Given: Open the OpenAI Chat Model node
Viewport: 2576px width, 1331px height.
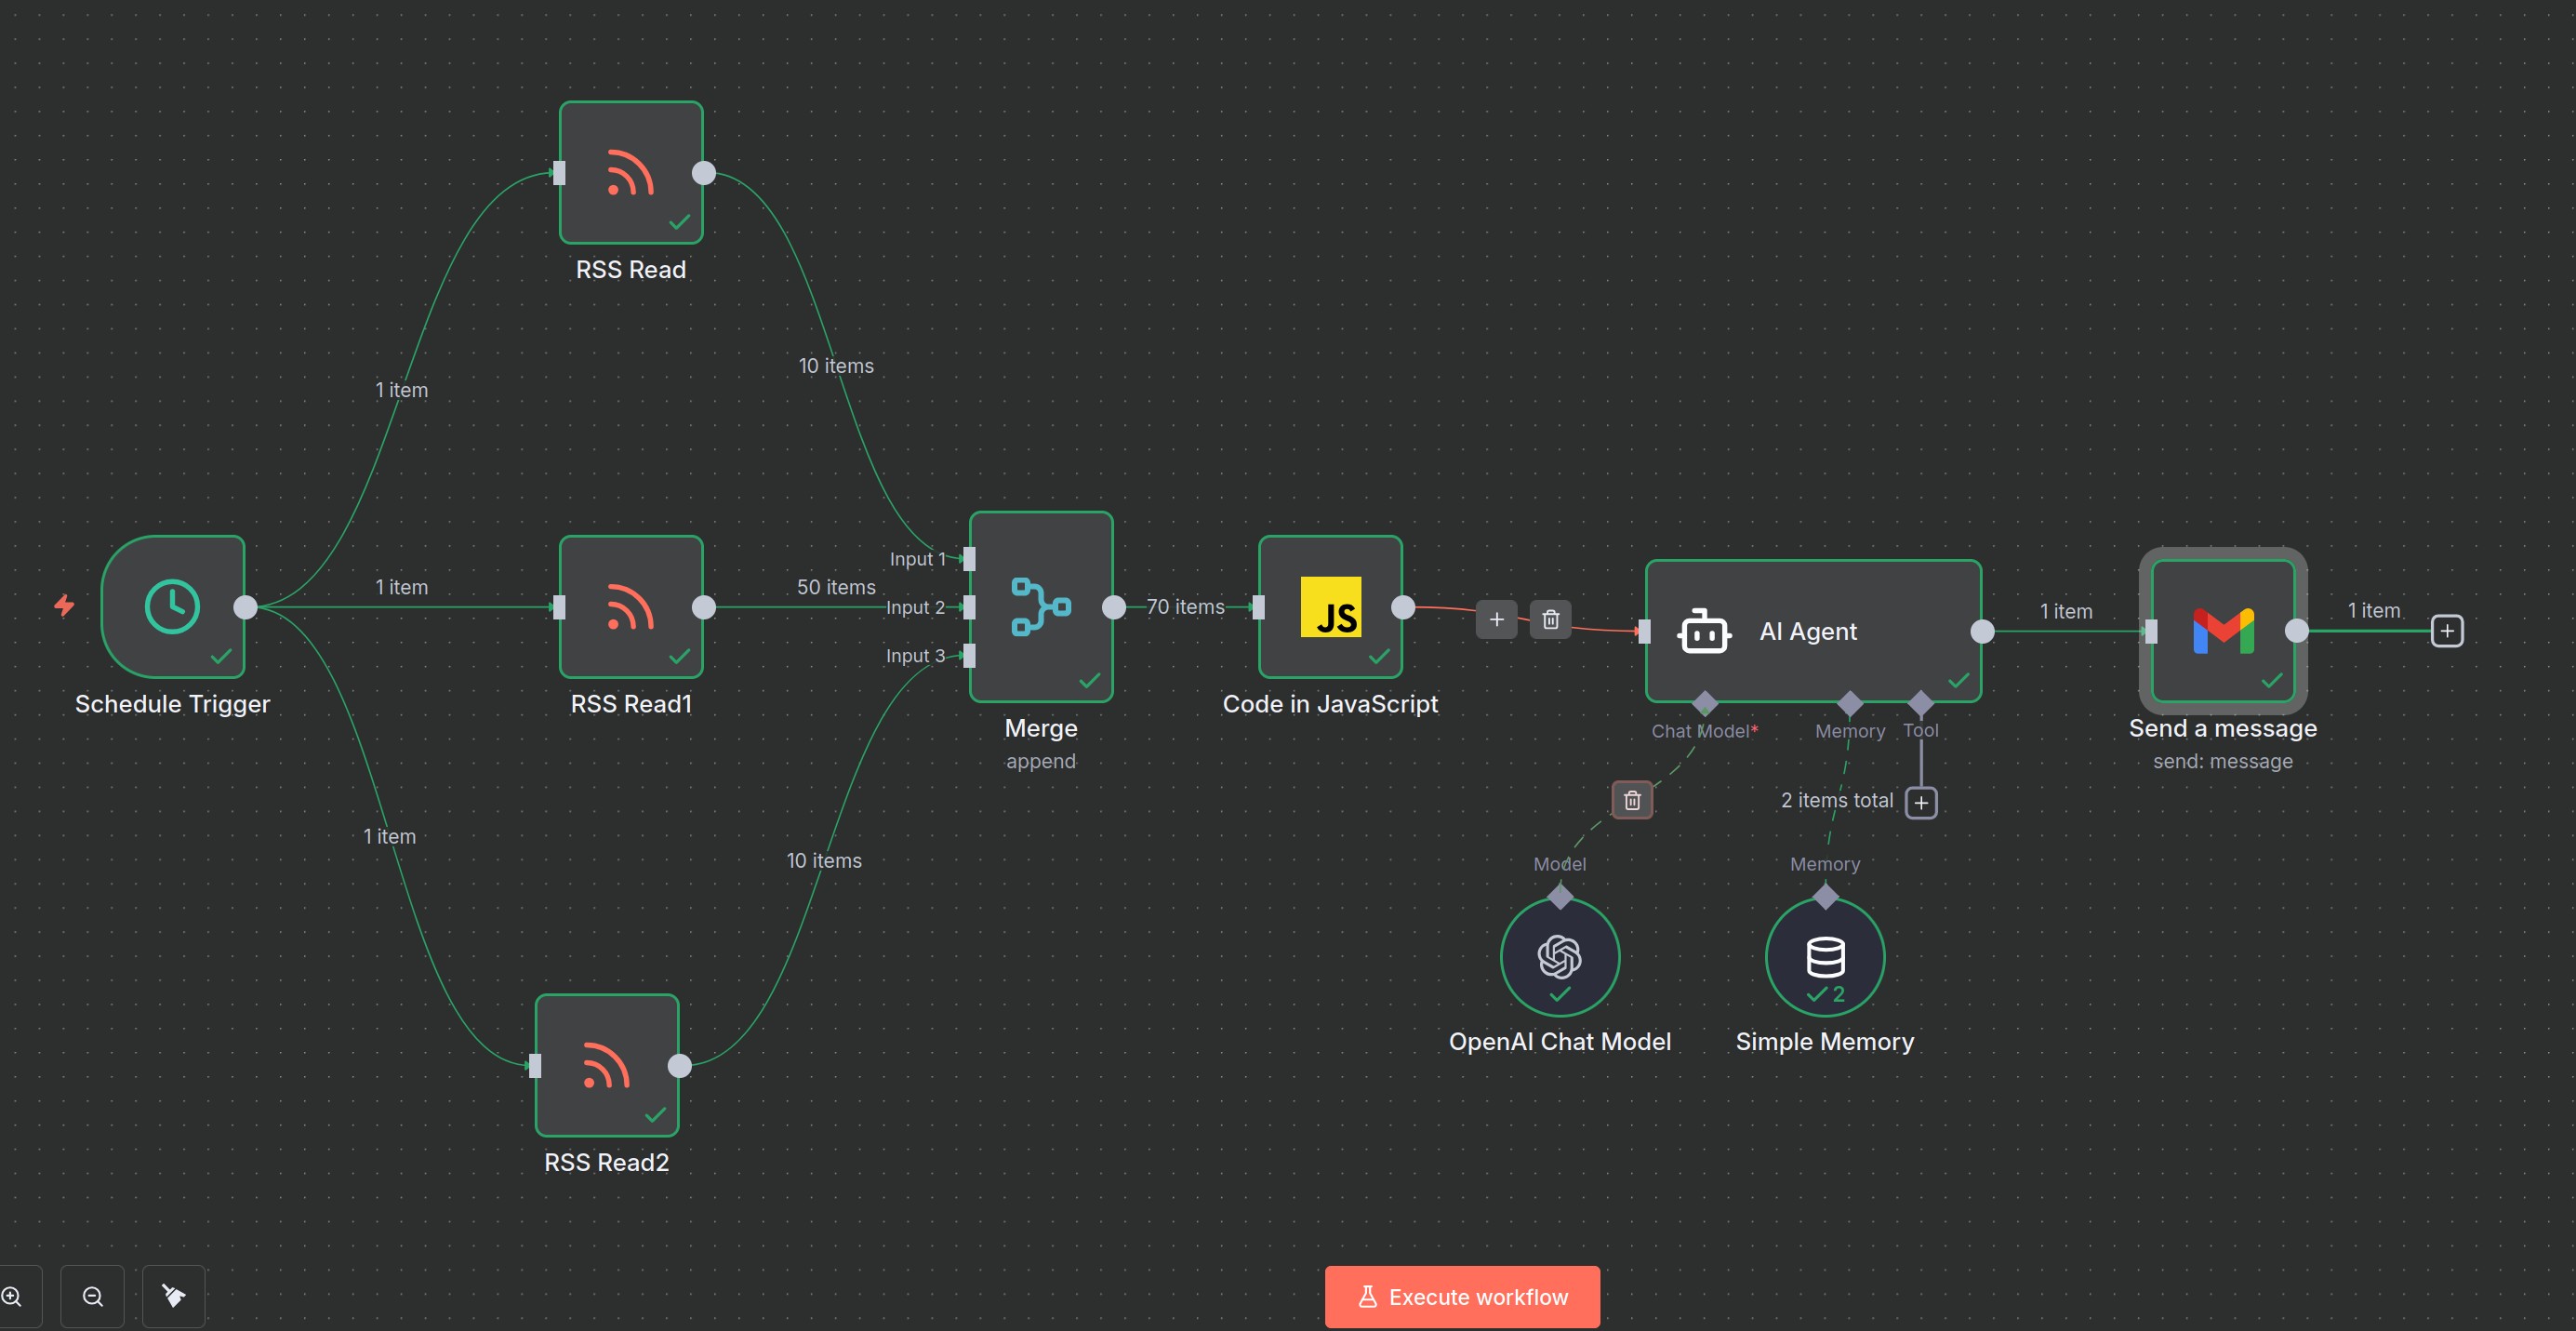Looking at the screenshot, I should pos(1560,957).
